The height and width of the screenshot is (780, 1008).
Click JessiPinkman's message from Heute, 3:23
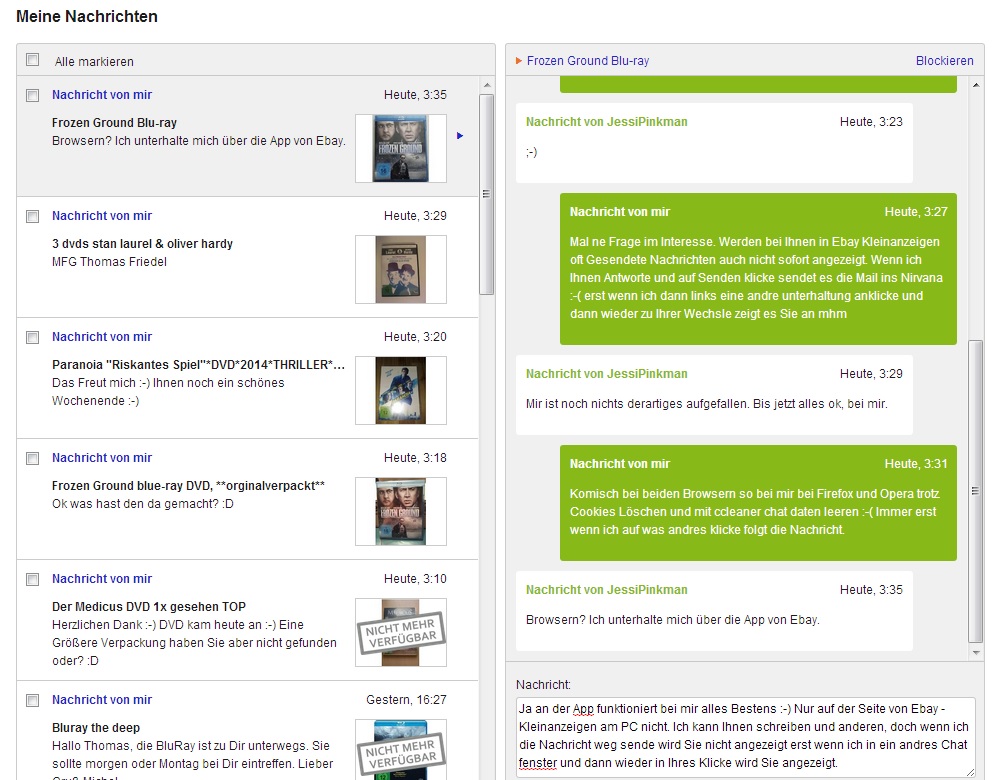point(714,143)
